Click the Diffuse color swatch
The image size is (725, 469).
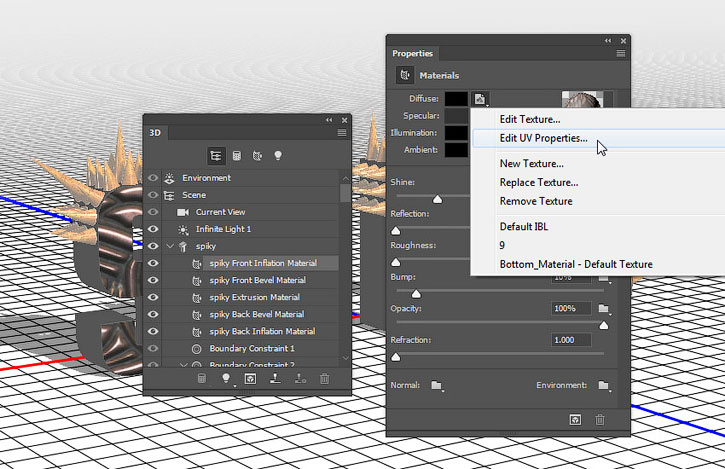(456, 99)
